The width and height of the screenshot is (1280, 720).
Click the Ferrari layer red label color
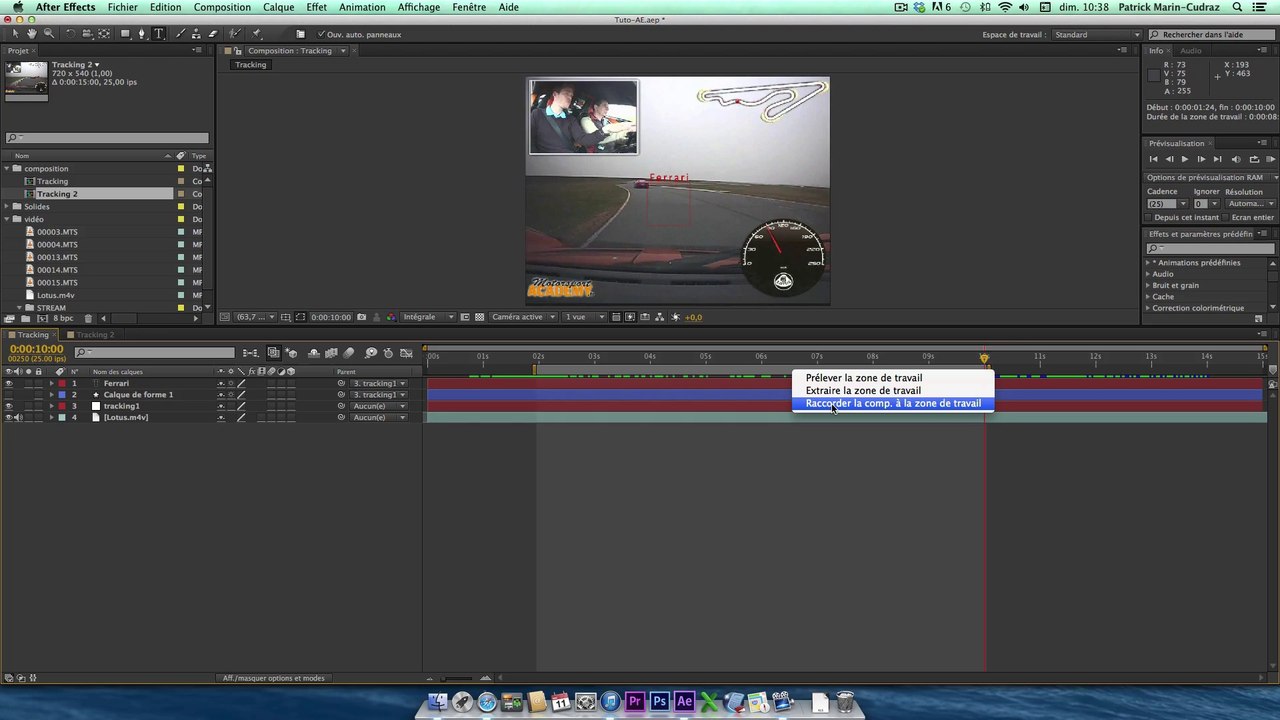click(62, 383)
